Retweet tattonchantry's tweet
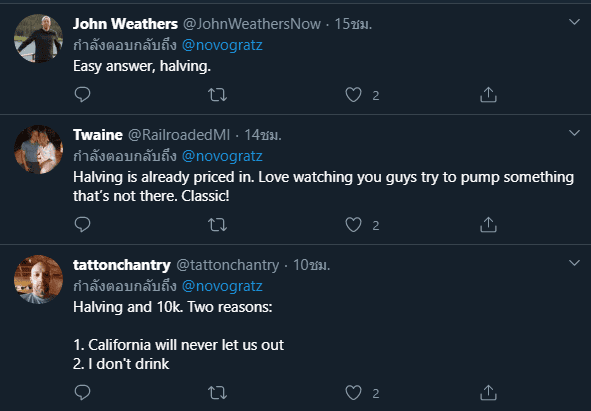This screenshot has height=411, width=591. 217,393
